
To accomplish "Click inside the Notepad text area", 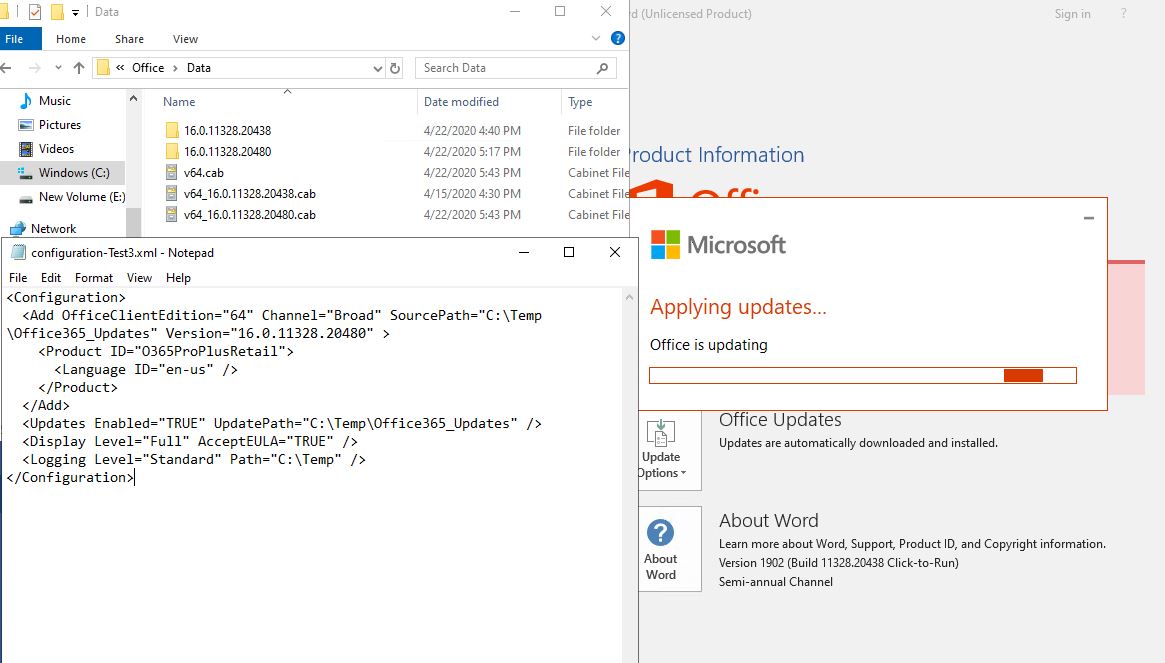I will coord(311,476).
